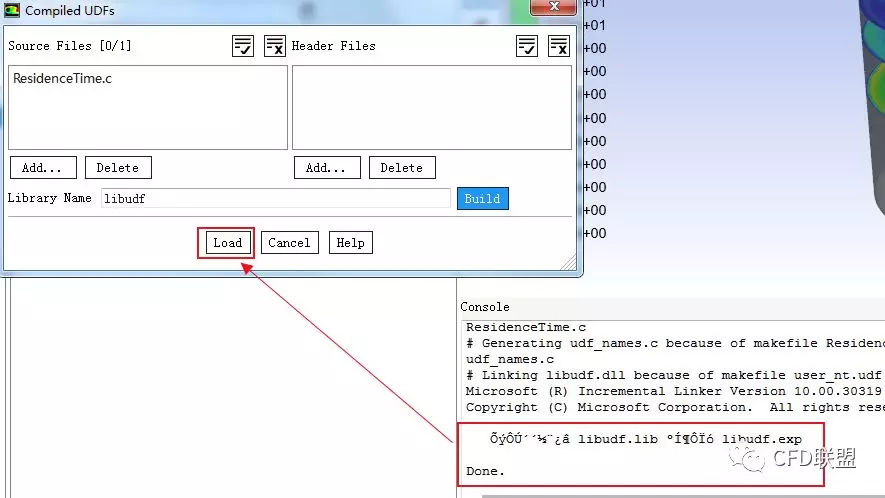Click inside the empty Header Files list

coord(431,108)
